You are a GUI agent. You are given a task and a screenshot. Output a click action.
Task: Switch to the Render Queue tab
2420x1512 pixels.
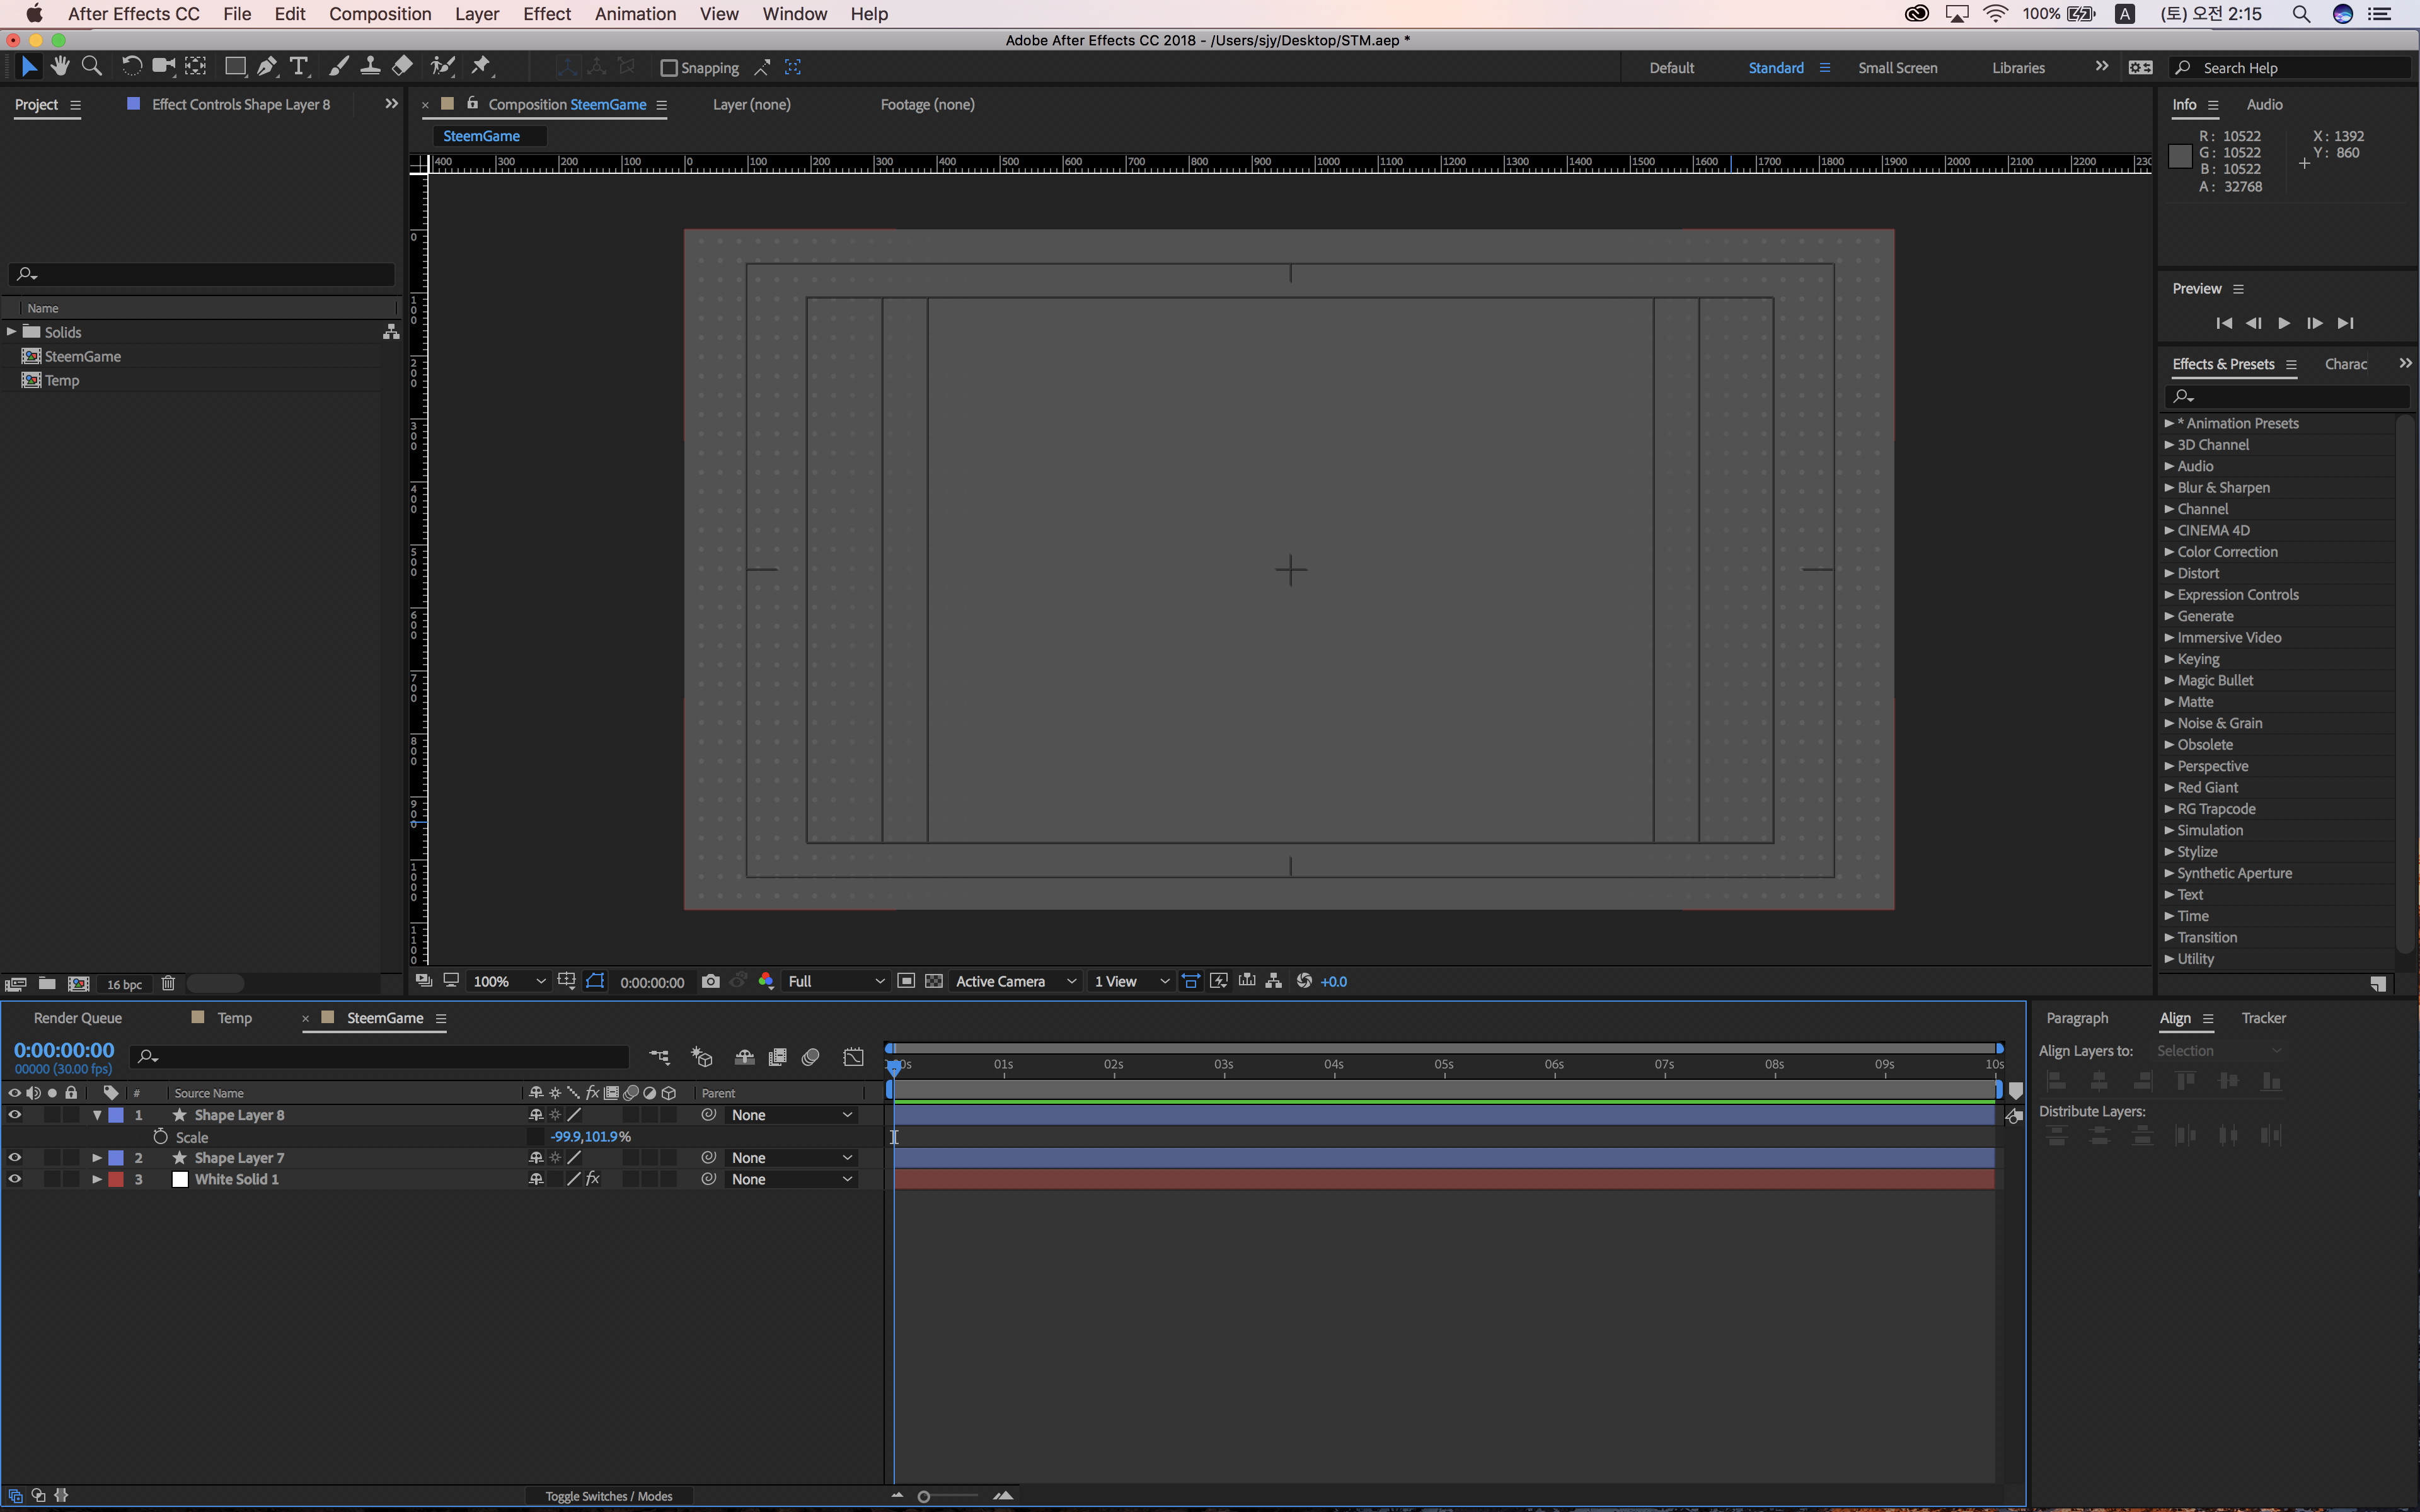pyautogui.click(x=78, y=1018)
